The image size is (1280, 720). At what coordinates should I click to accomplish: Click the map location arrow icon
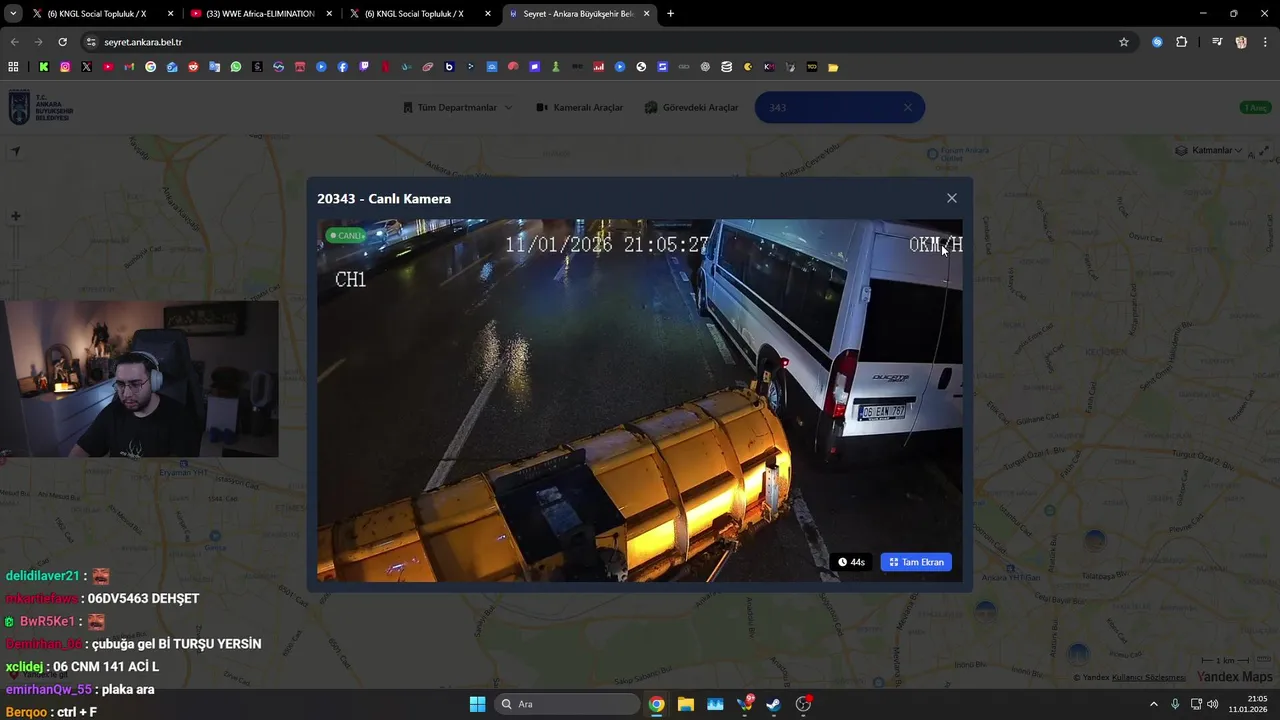pyautogui.click(x=15, y=151)
